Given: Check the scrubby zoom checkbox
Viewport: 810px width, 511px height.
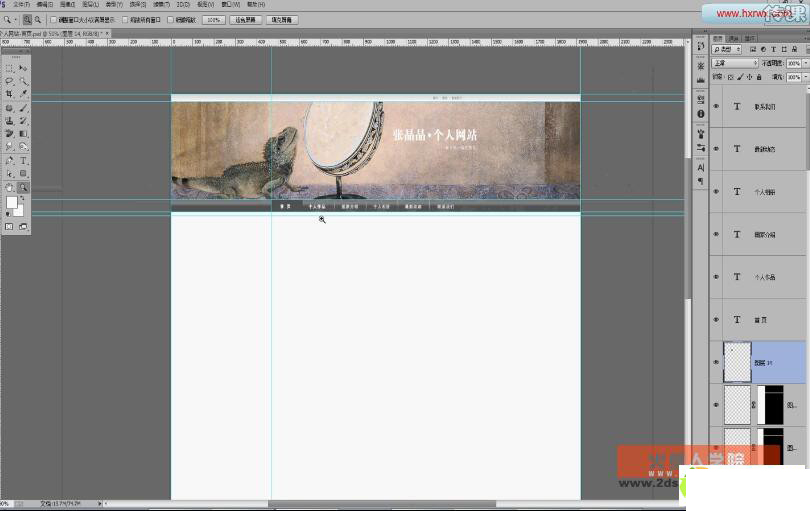Looking at the screenshot, I should [171, 19].
